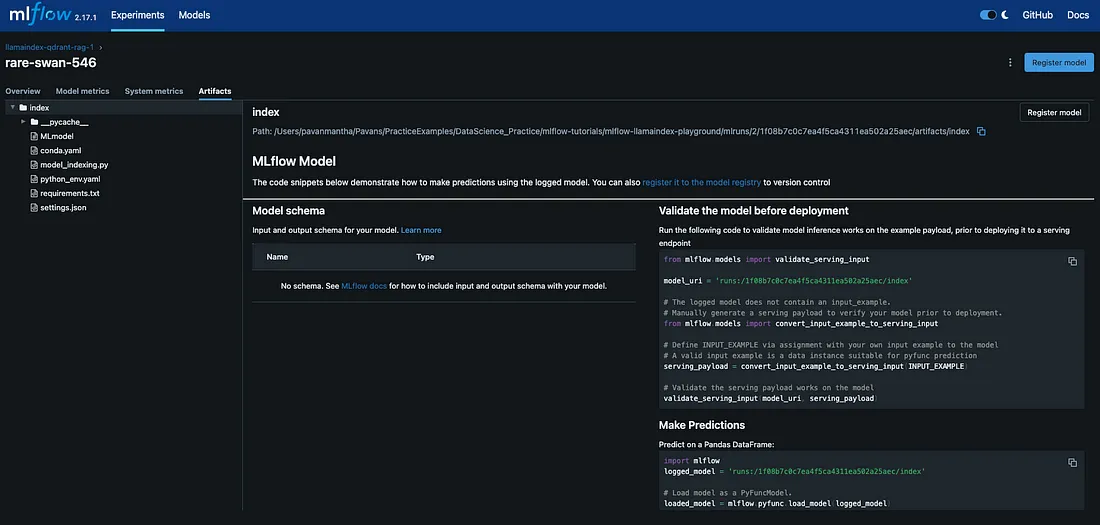Open the MLflow docs link

point(364,286)
